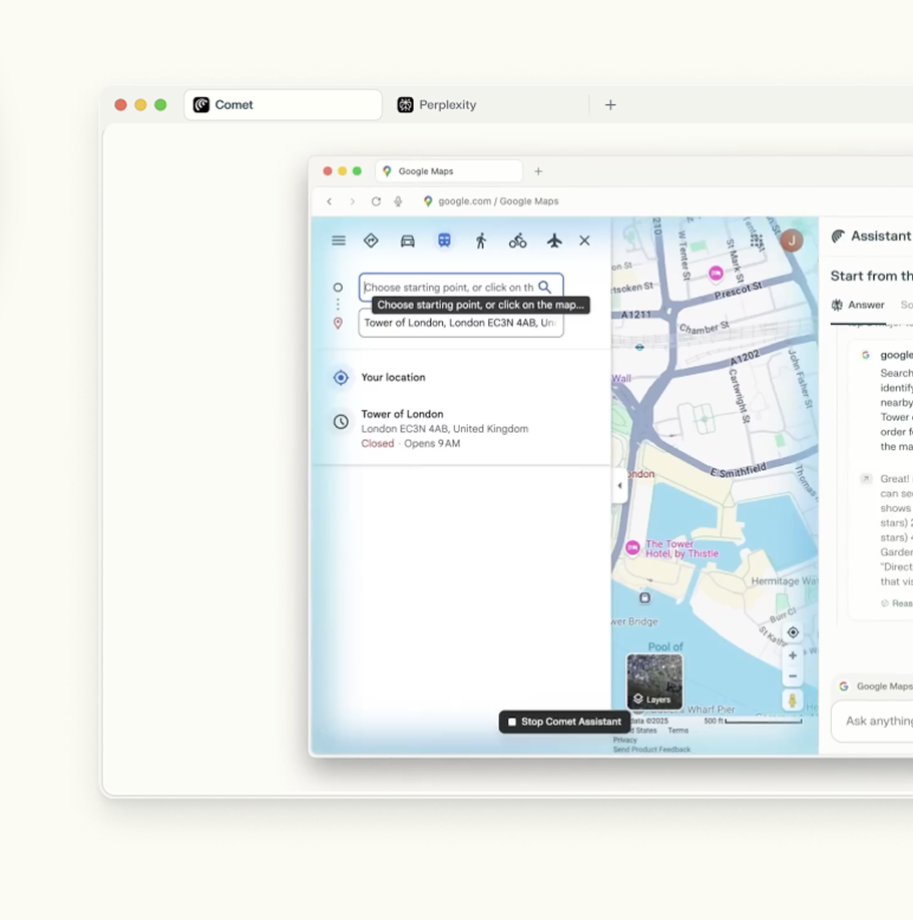This screenshot has width=913, height=920.
Task: Switch to the Perplexity tab
Action: click(437, 105)
